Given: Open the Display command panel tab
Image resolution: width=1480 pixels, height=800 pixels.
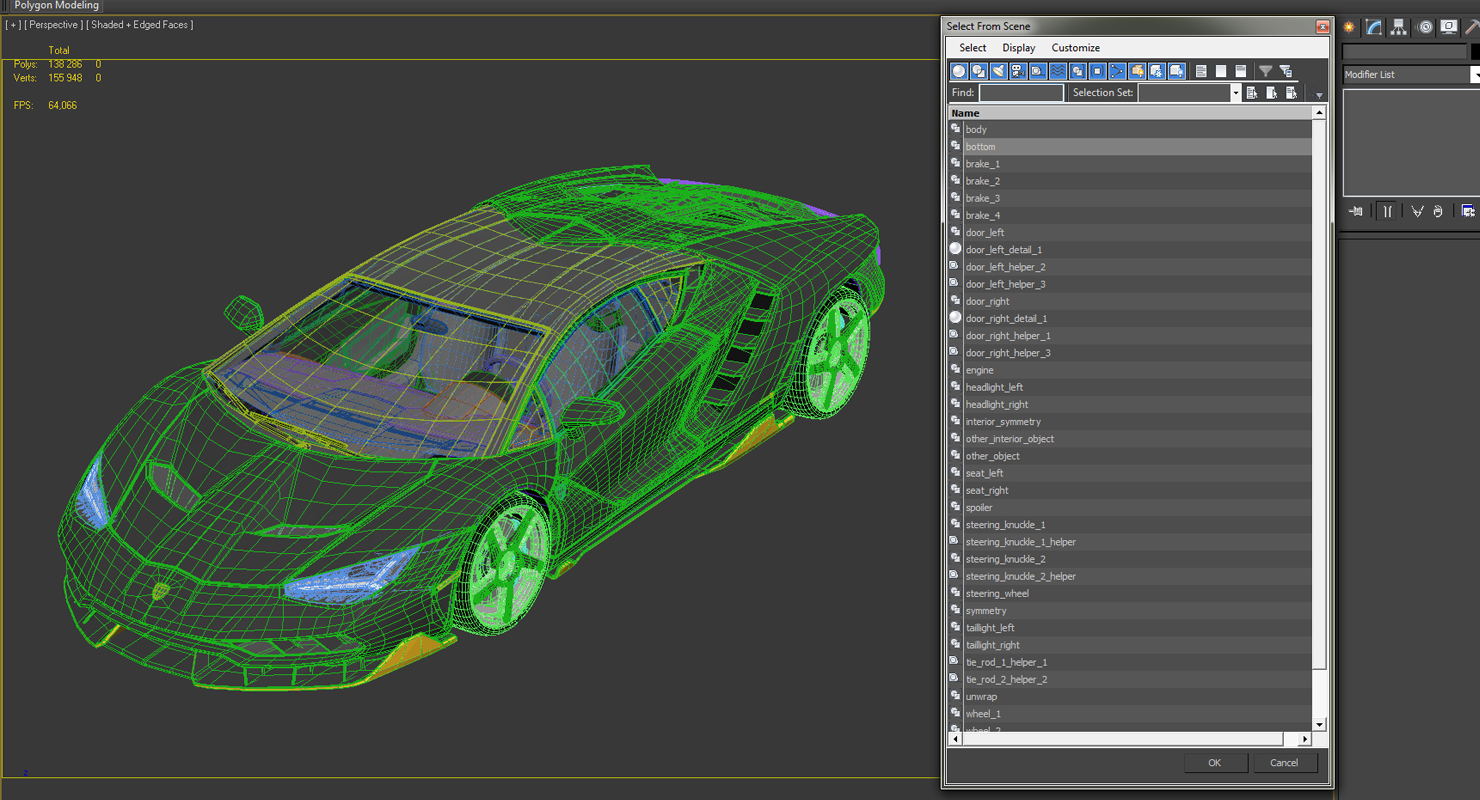Looking at the screenshot, I should (x=1448, y=27).
